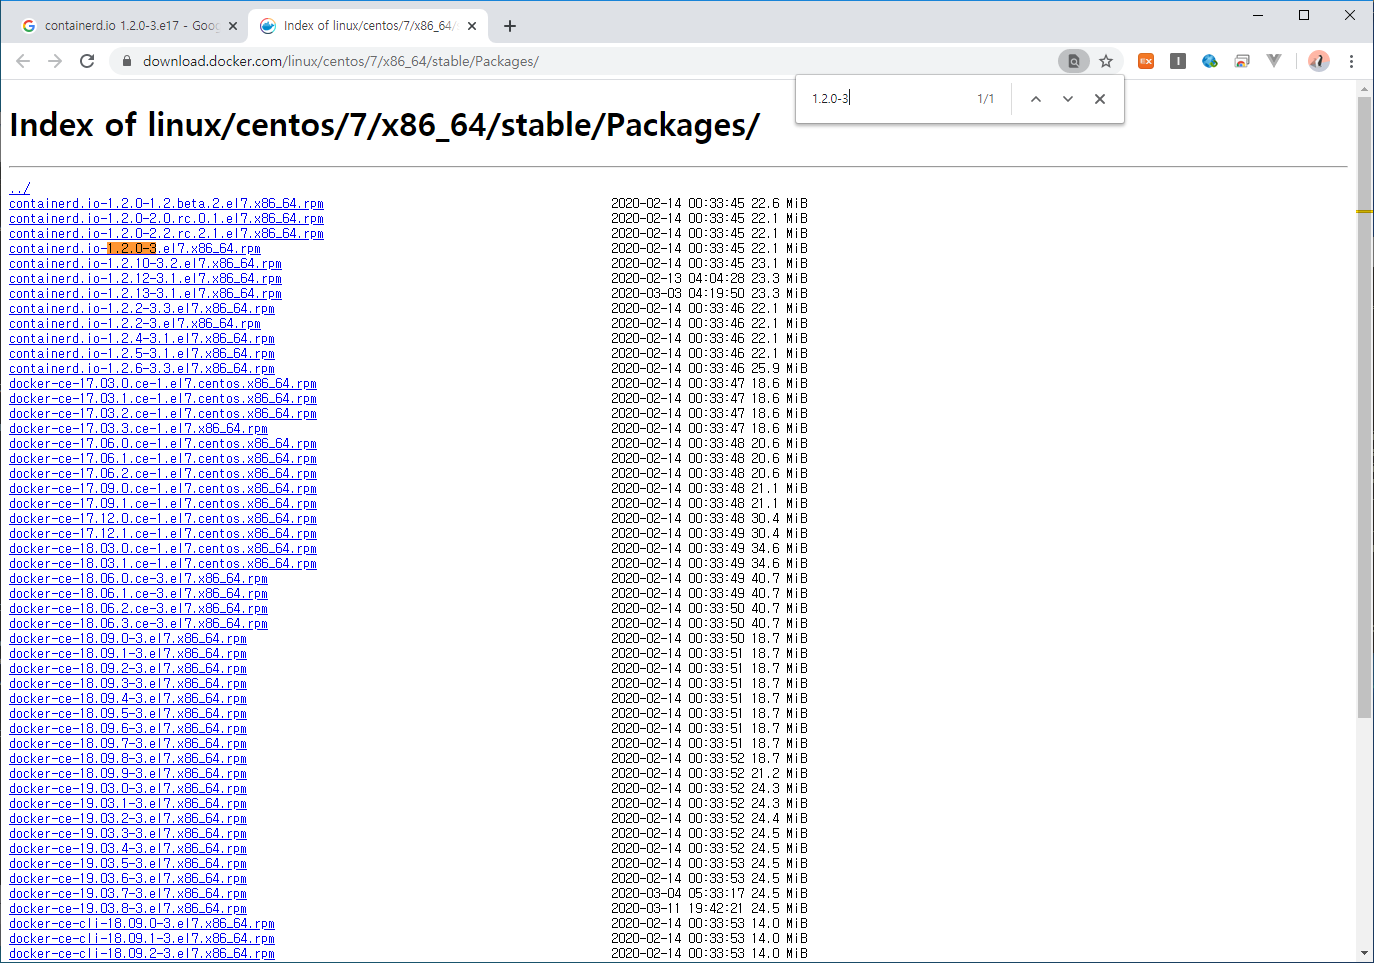1374x963 pixels.
Task: Click the 2020-03-11 19:42:21 timestamp text
Action: point(678,908)
